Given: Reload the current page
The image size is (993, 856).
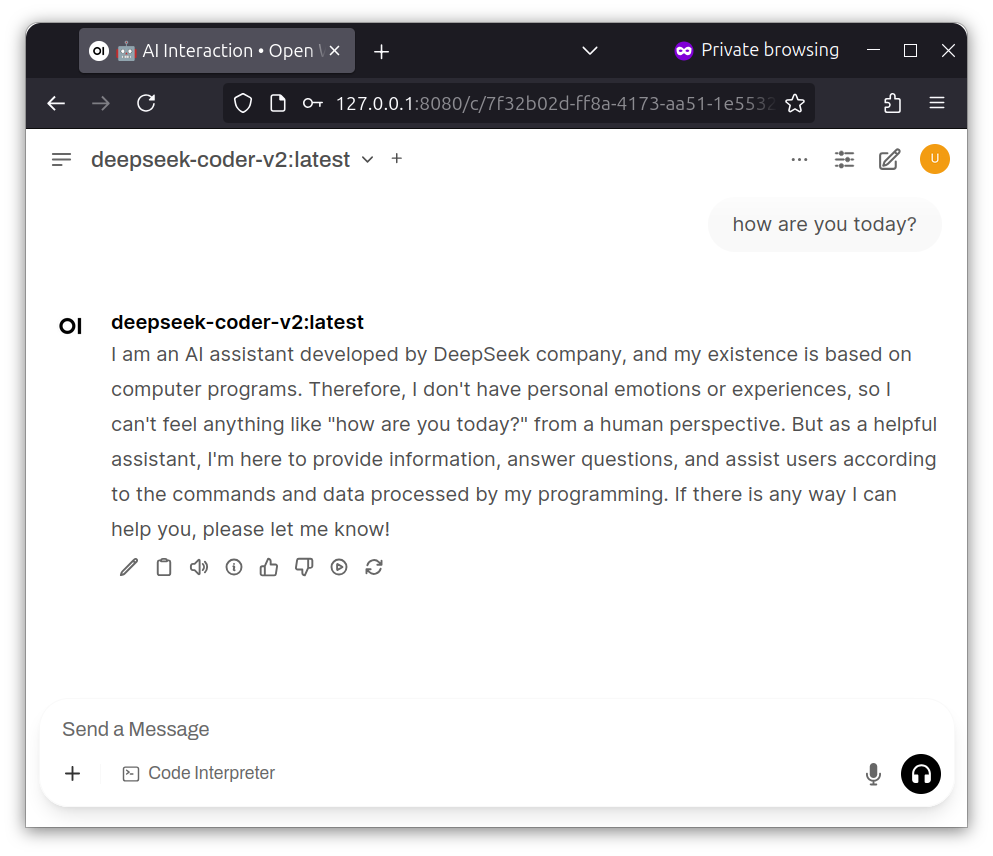Looking at the screenshot, I should point(146,103).
